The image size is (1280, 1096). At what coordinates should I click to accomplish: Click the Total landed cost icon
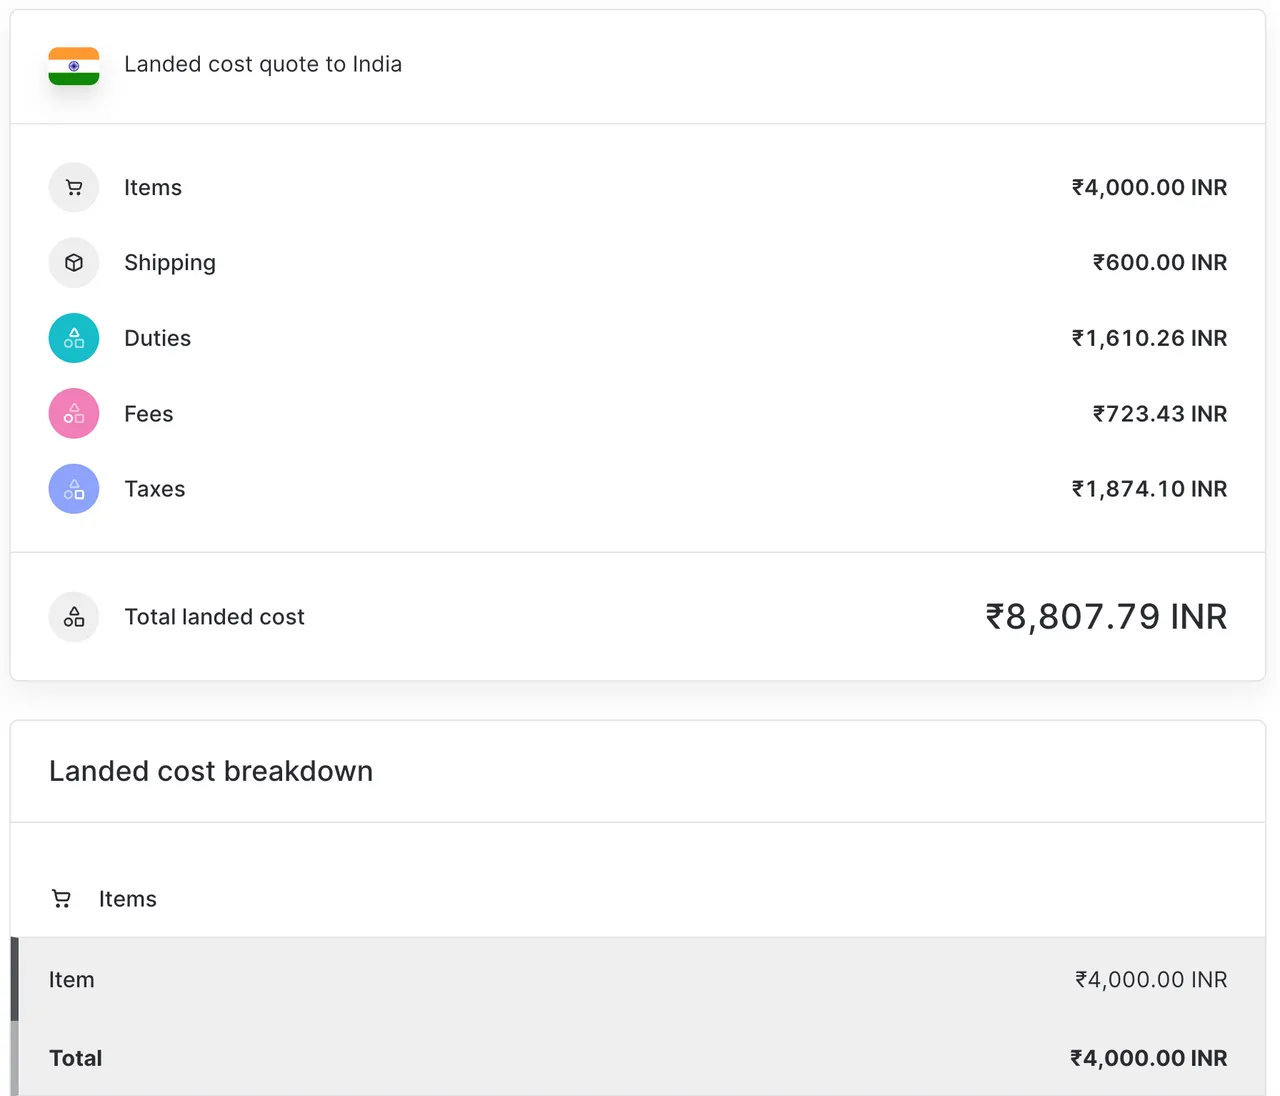coord(73,617)
